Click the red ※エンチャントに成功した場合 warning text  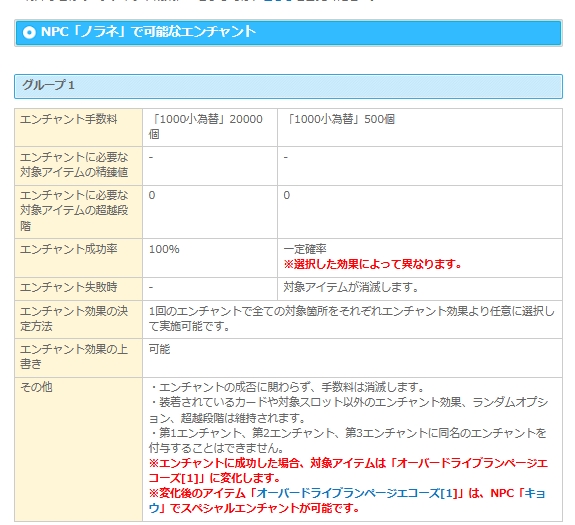coord(348,470)
